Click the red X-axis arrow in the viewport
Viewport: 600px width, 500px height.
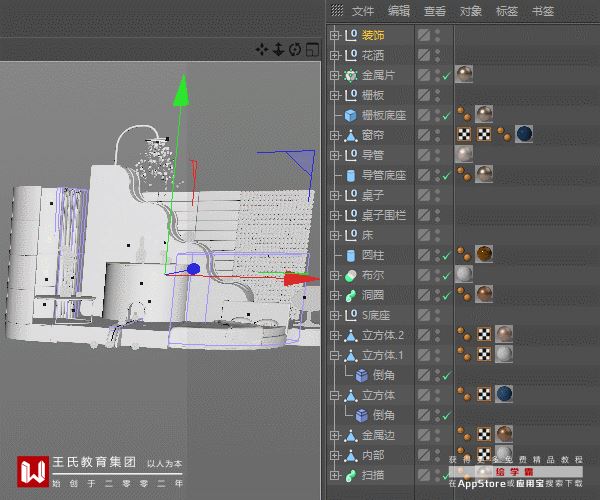click(302, 279)
